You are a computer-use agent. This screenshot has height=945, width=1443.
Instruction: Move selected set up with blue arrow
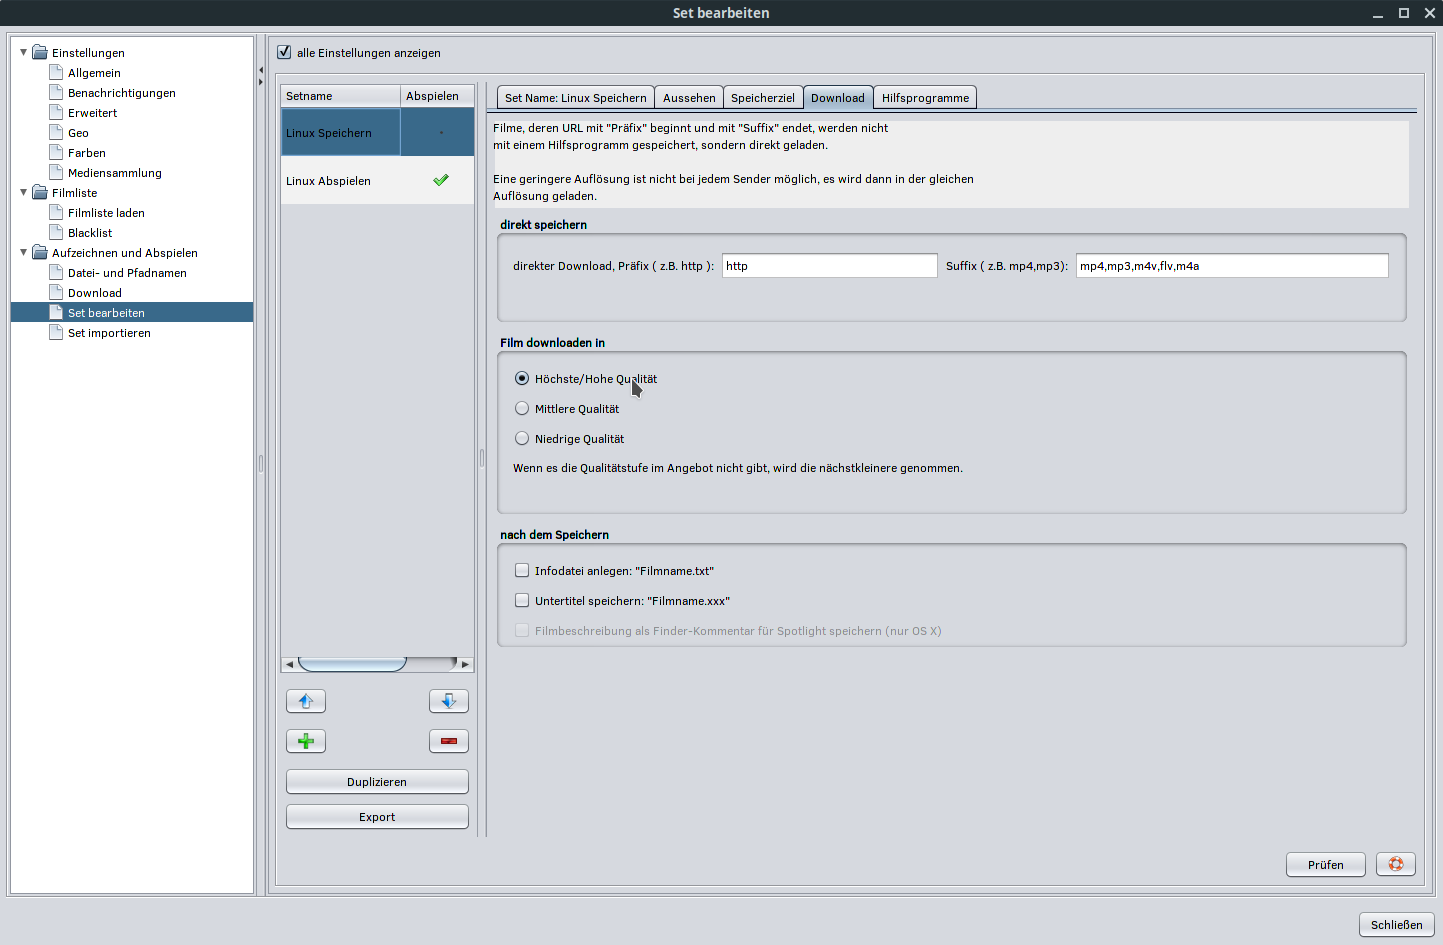click(306, 701)
